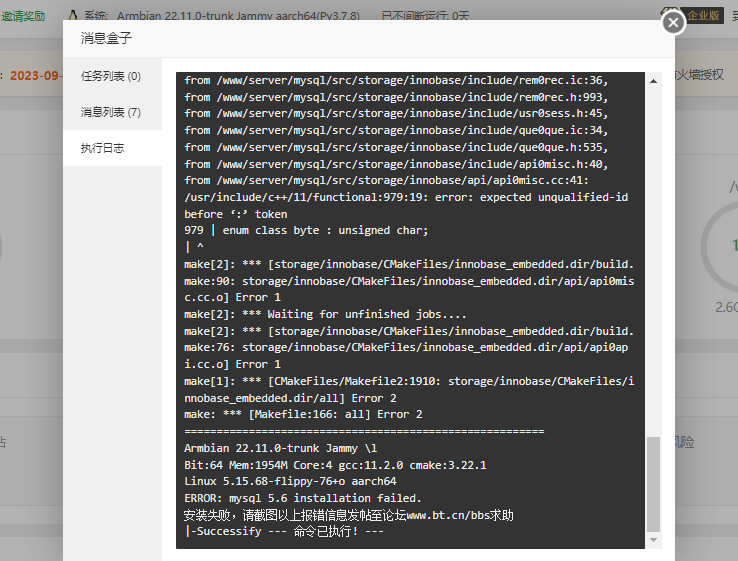
Task: Click the 邀请奖励 link in background
Action: pos(23,16)
